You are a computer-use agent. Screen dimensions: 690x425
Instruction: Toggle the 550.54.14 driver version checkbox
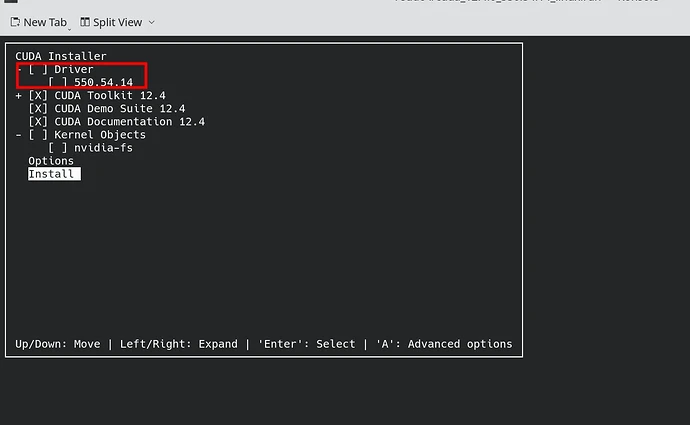click(x=58, y=83)
